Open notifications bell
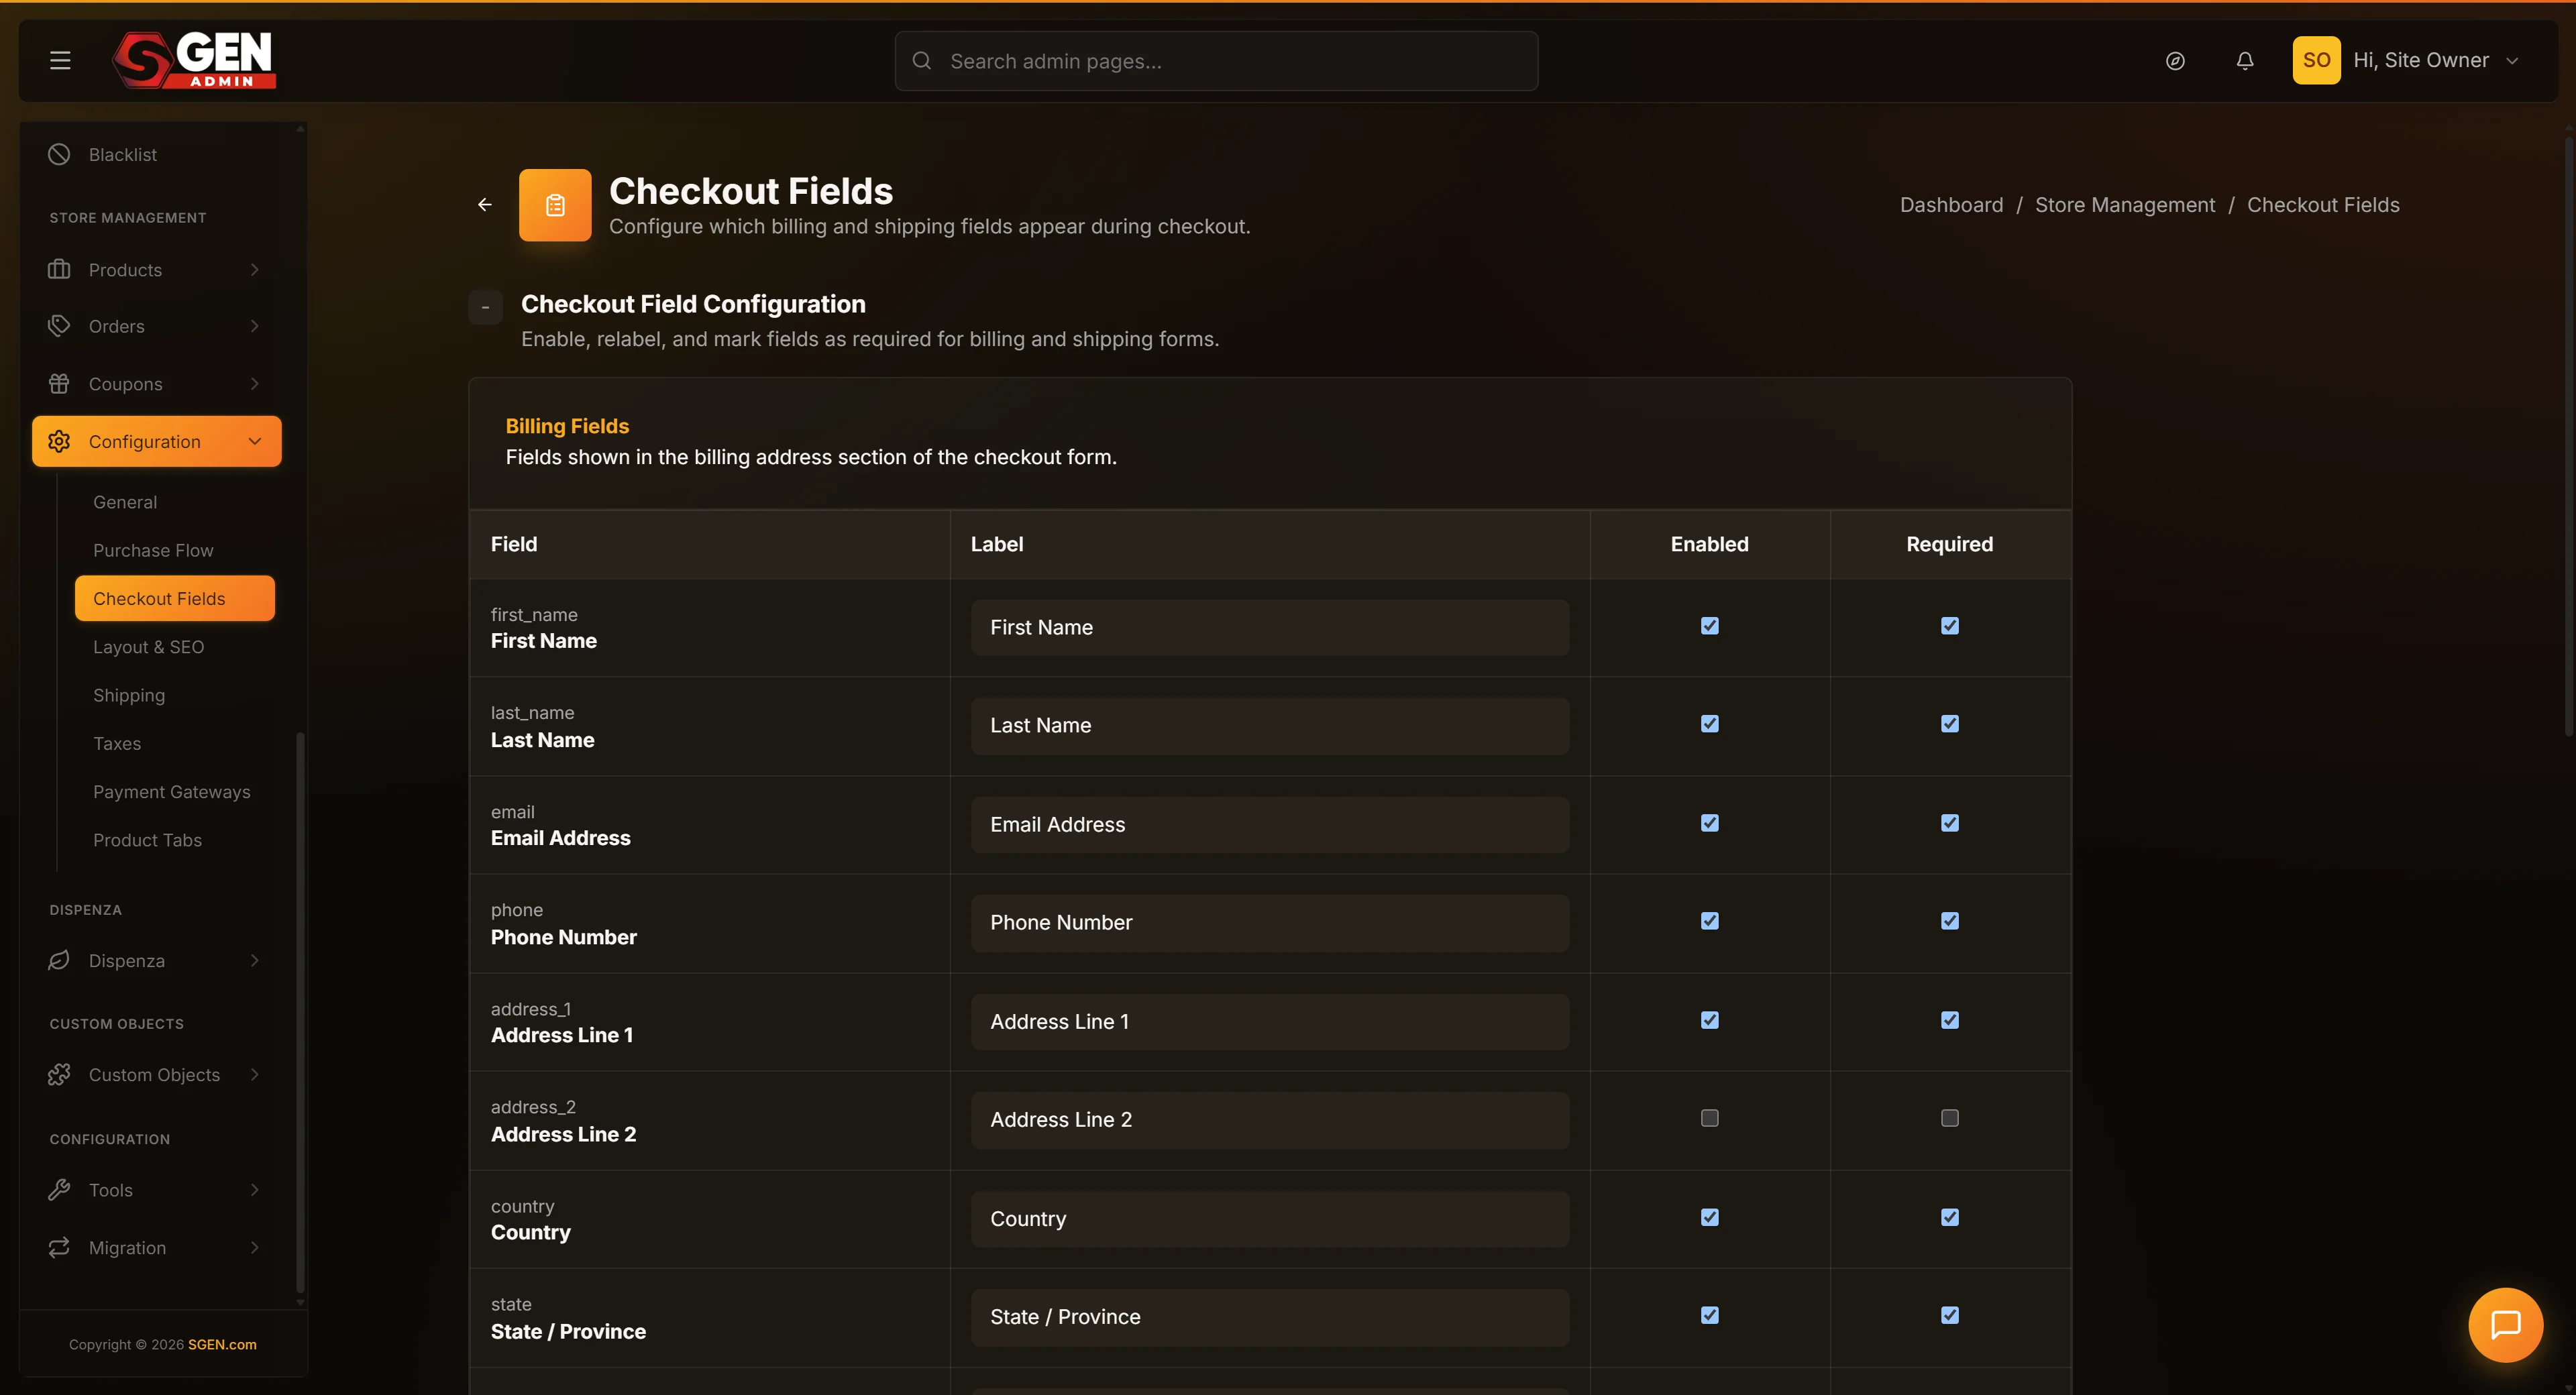 pos(2245,61)
